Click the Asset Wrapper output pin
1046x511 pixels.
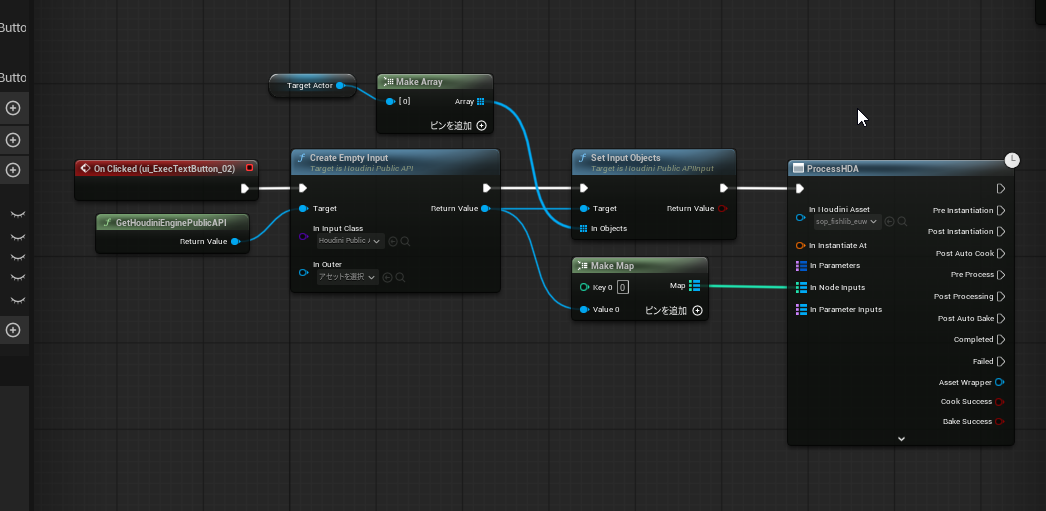point(1000,382)
